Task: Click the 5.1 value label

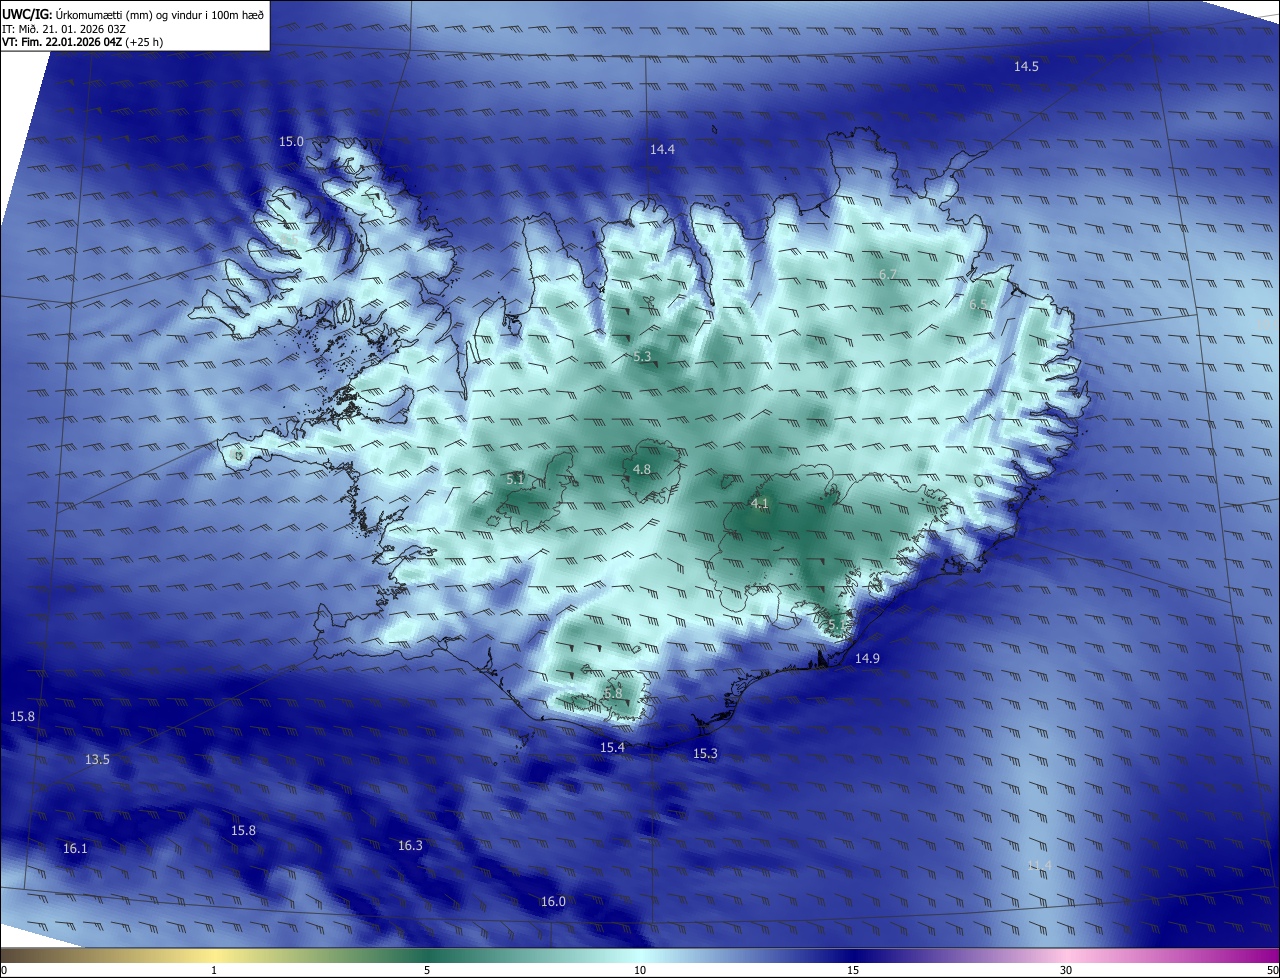Action: point(515,480)
